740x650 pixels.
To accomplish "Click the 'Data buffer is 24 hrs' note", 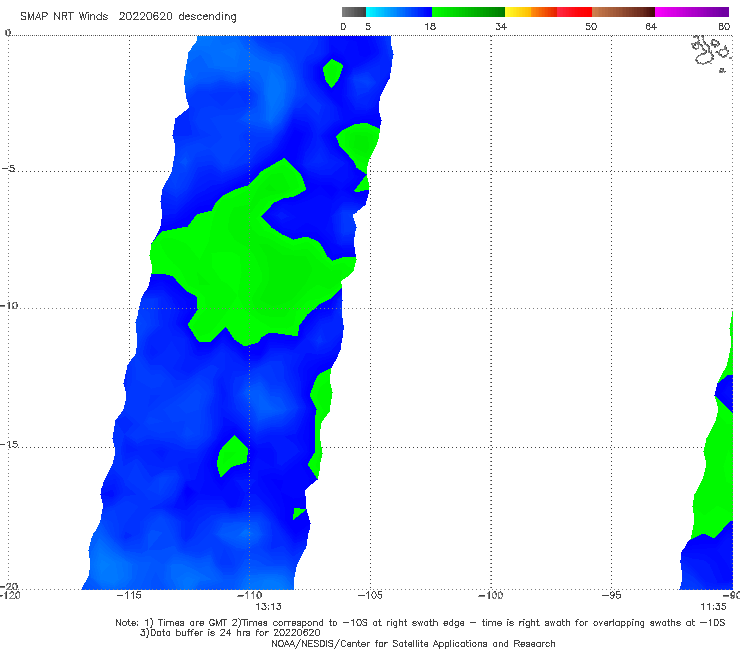I will coord(230,633).
